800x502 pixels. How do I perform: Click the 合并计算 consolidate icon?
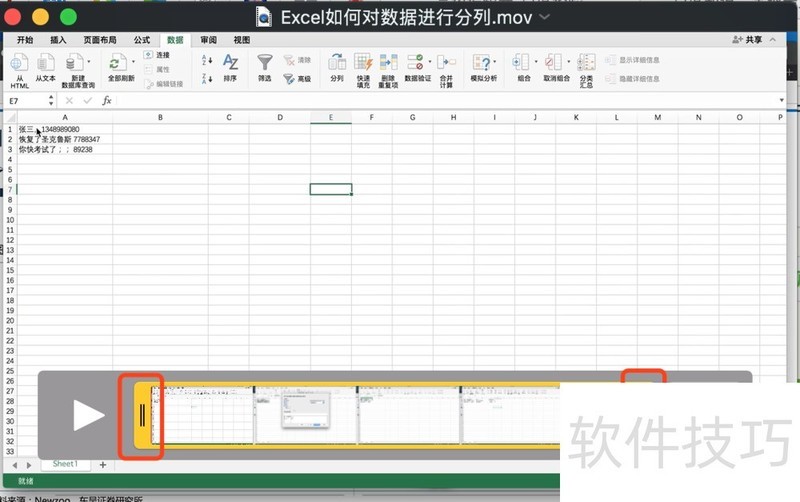point(446,63)
